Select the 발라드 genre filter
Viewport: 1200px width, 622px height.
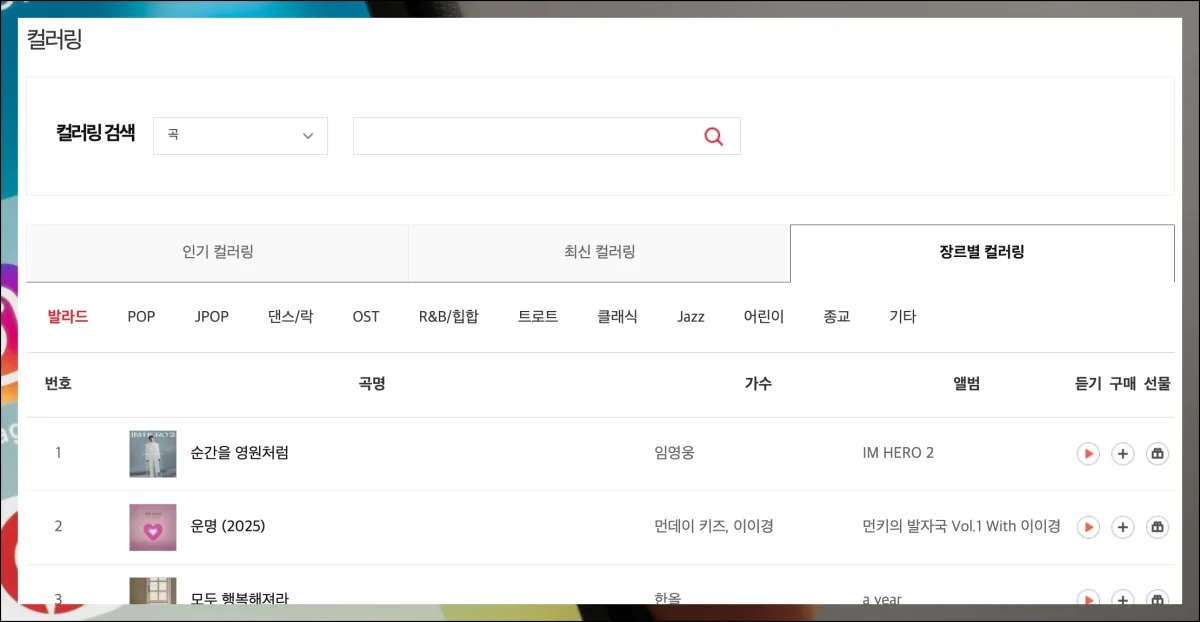click(x=68, y=317)
